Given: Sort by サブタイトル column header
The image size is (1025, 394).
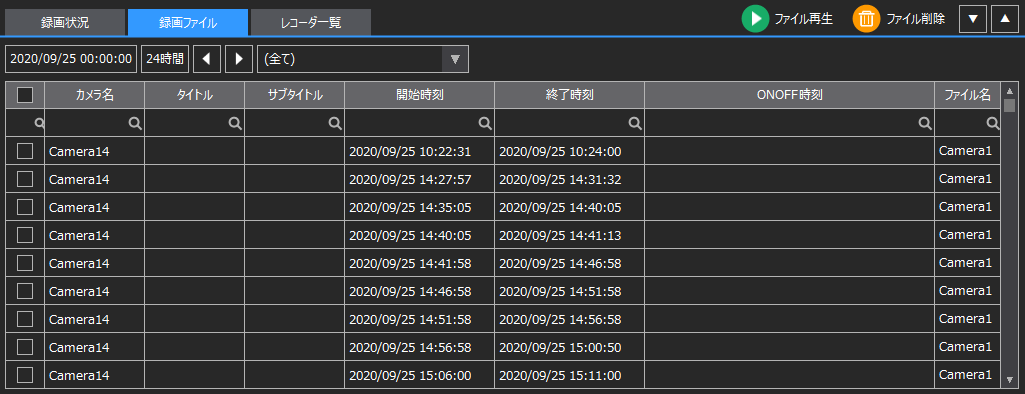Looking at the screenshot, I should click(295, 95).
